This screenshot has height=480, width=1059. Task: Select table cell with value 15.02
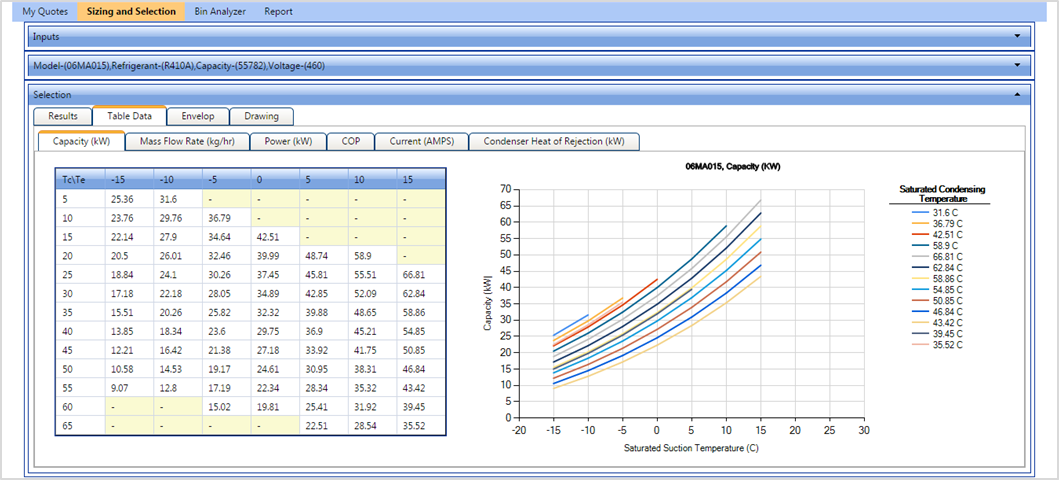(x=226, y=407)
